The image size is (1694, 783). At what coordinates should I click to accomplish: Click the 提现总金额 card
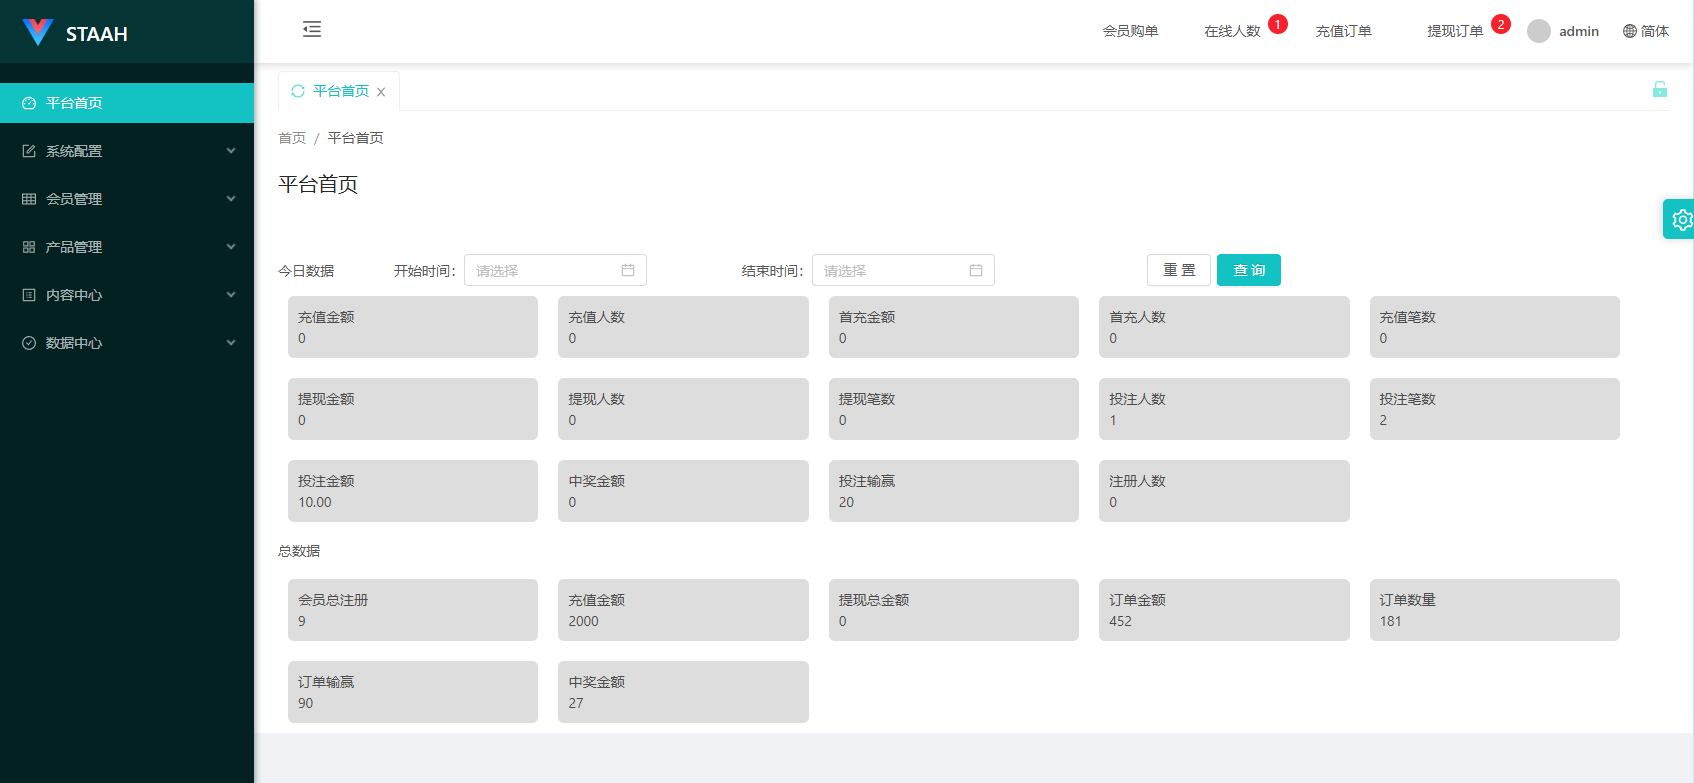pos(954,610)
